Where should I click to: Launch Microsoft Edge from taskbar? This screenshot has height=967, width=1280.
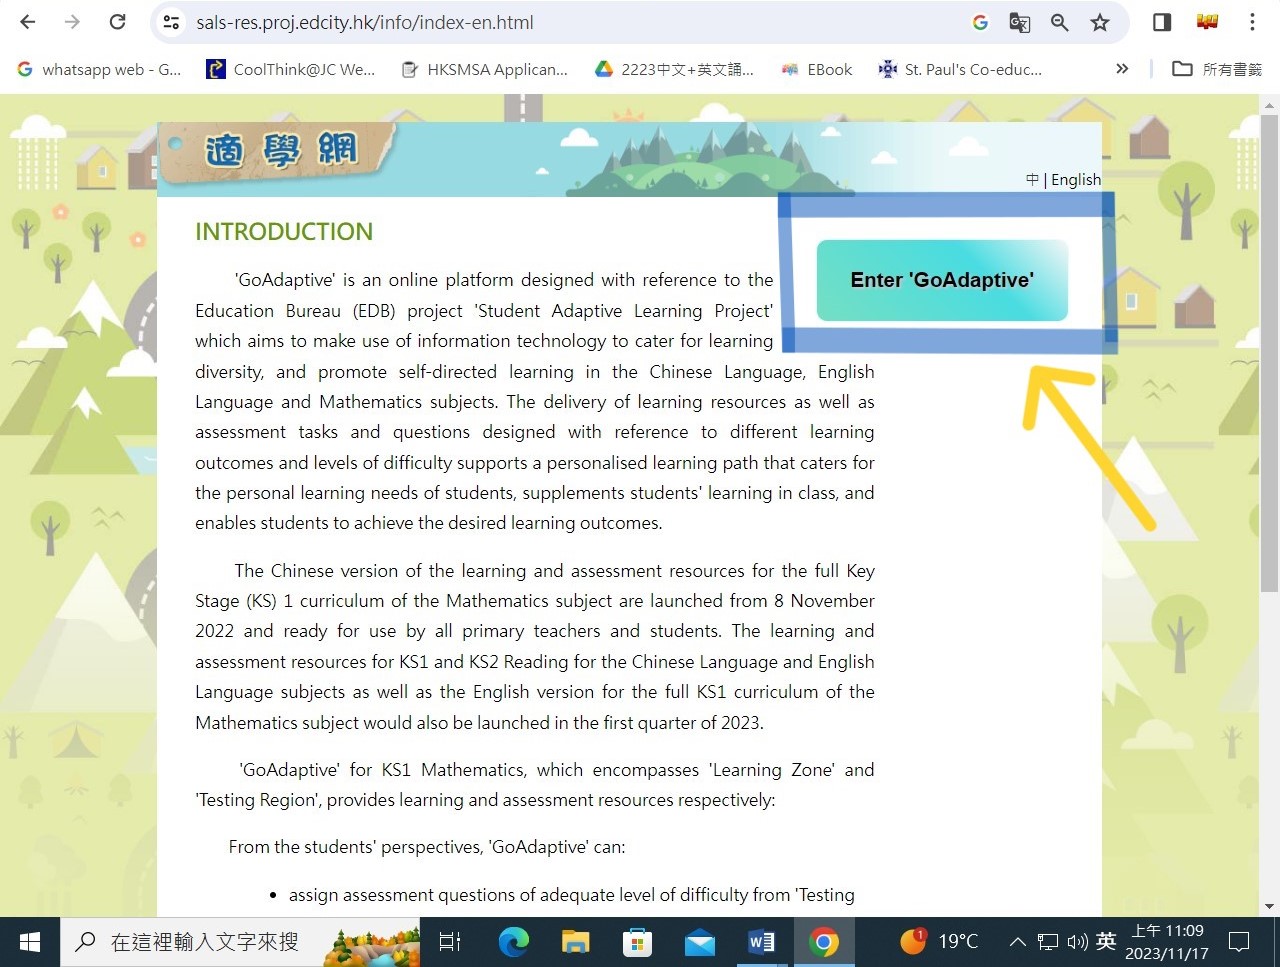513,942
